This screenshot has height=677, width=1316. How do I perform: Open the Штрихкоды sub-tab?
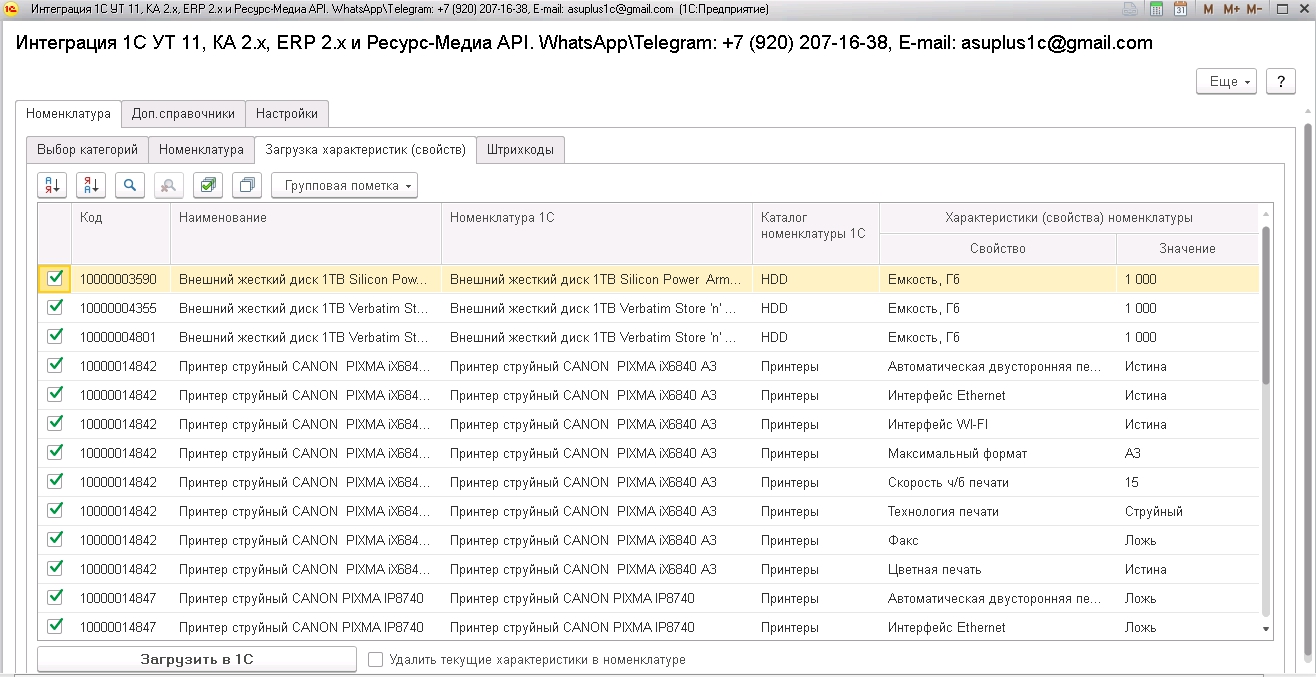point(520,150)
